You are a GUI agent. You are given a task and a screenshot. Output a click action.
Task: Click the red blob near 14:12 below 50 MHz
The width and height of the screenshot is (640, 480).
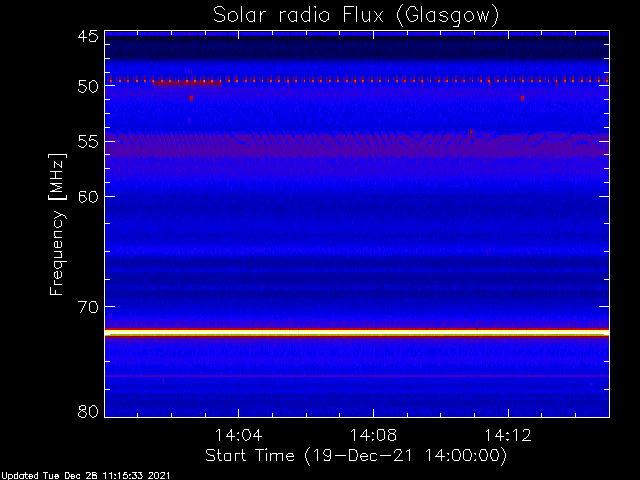click(x=522, y=98)
